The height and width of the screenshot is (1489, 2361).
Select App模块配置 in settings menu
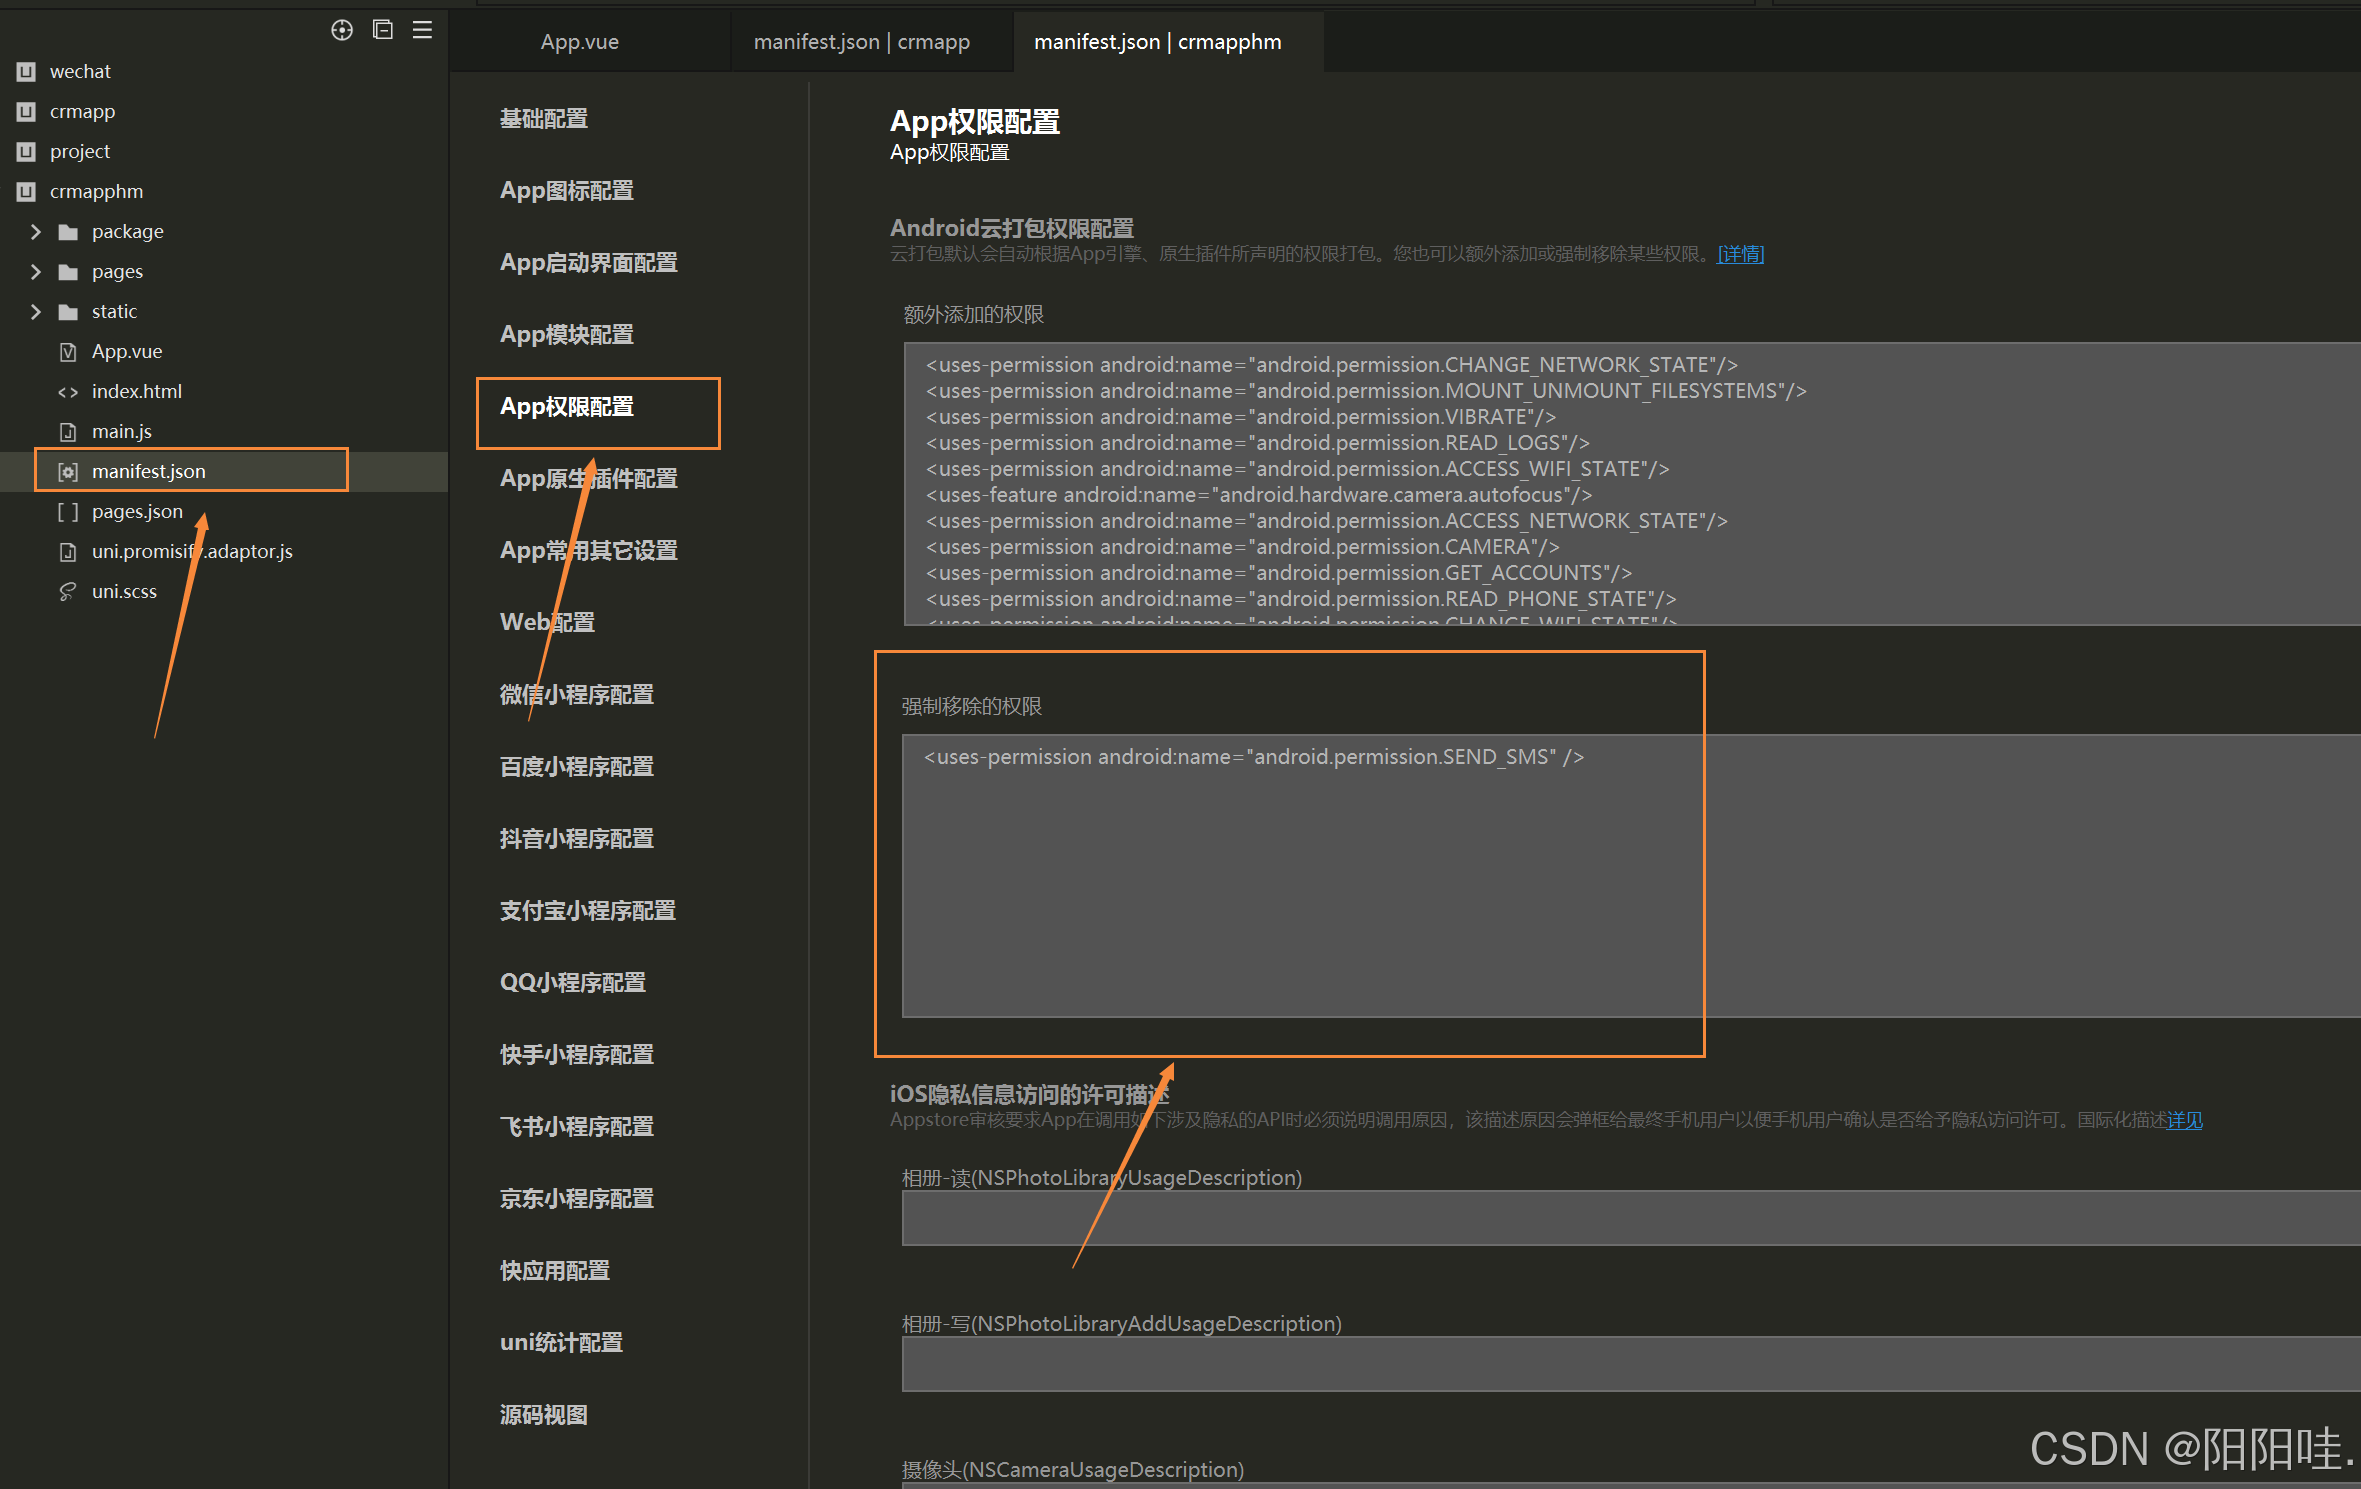click(x=566, y=334)
